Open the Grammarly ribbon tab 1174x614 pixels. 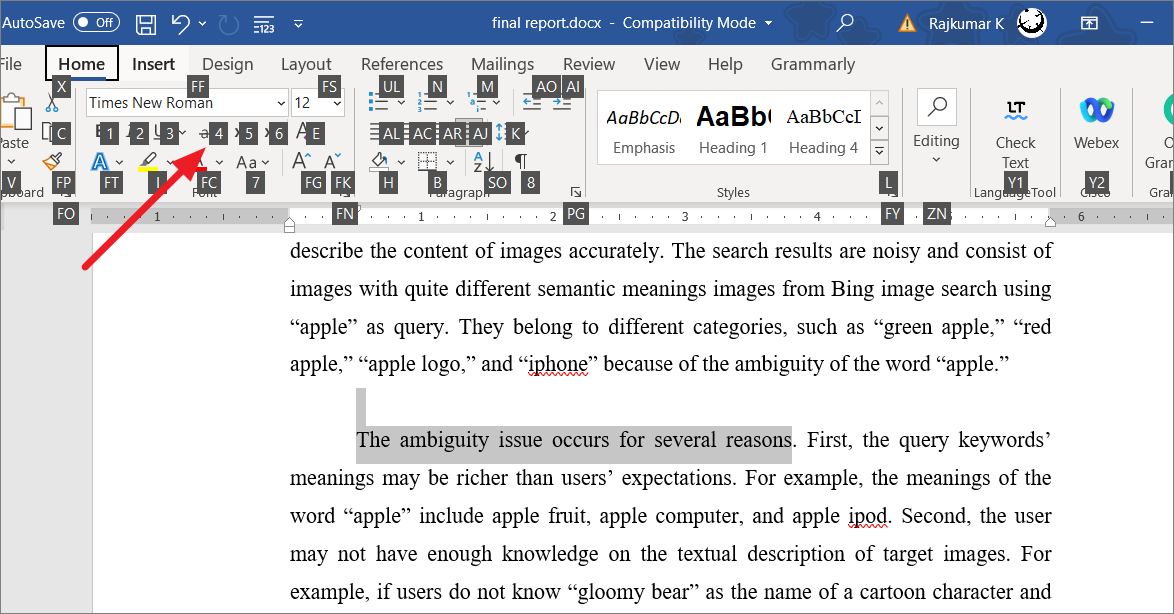coord(813,63)
